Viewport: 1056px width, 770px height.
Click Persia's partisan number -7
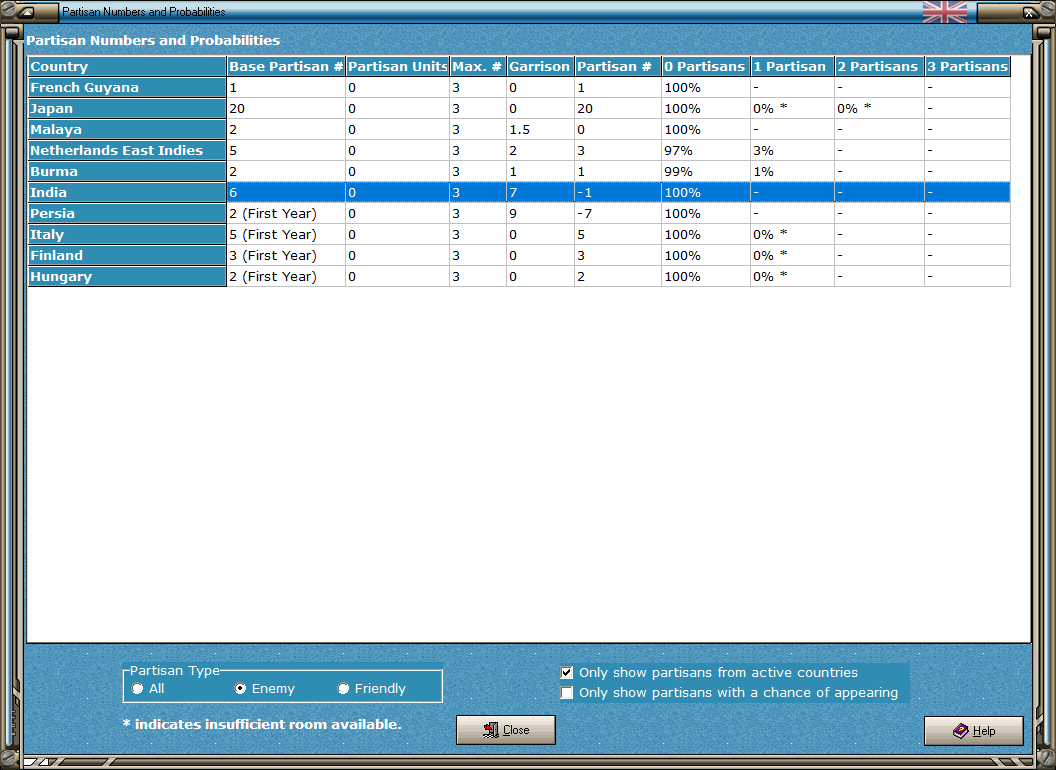[x=618, y=214]
